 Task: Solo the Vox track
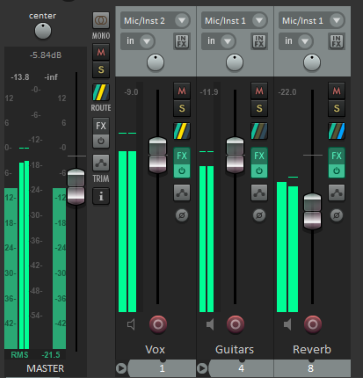click(x=182, y=108)
